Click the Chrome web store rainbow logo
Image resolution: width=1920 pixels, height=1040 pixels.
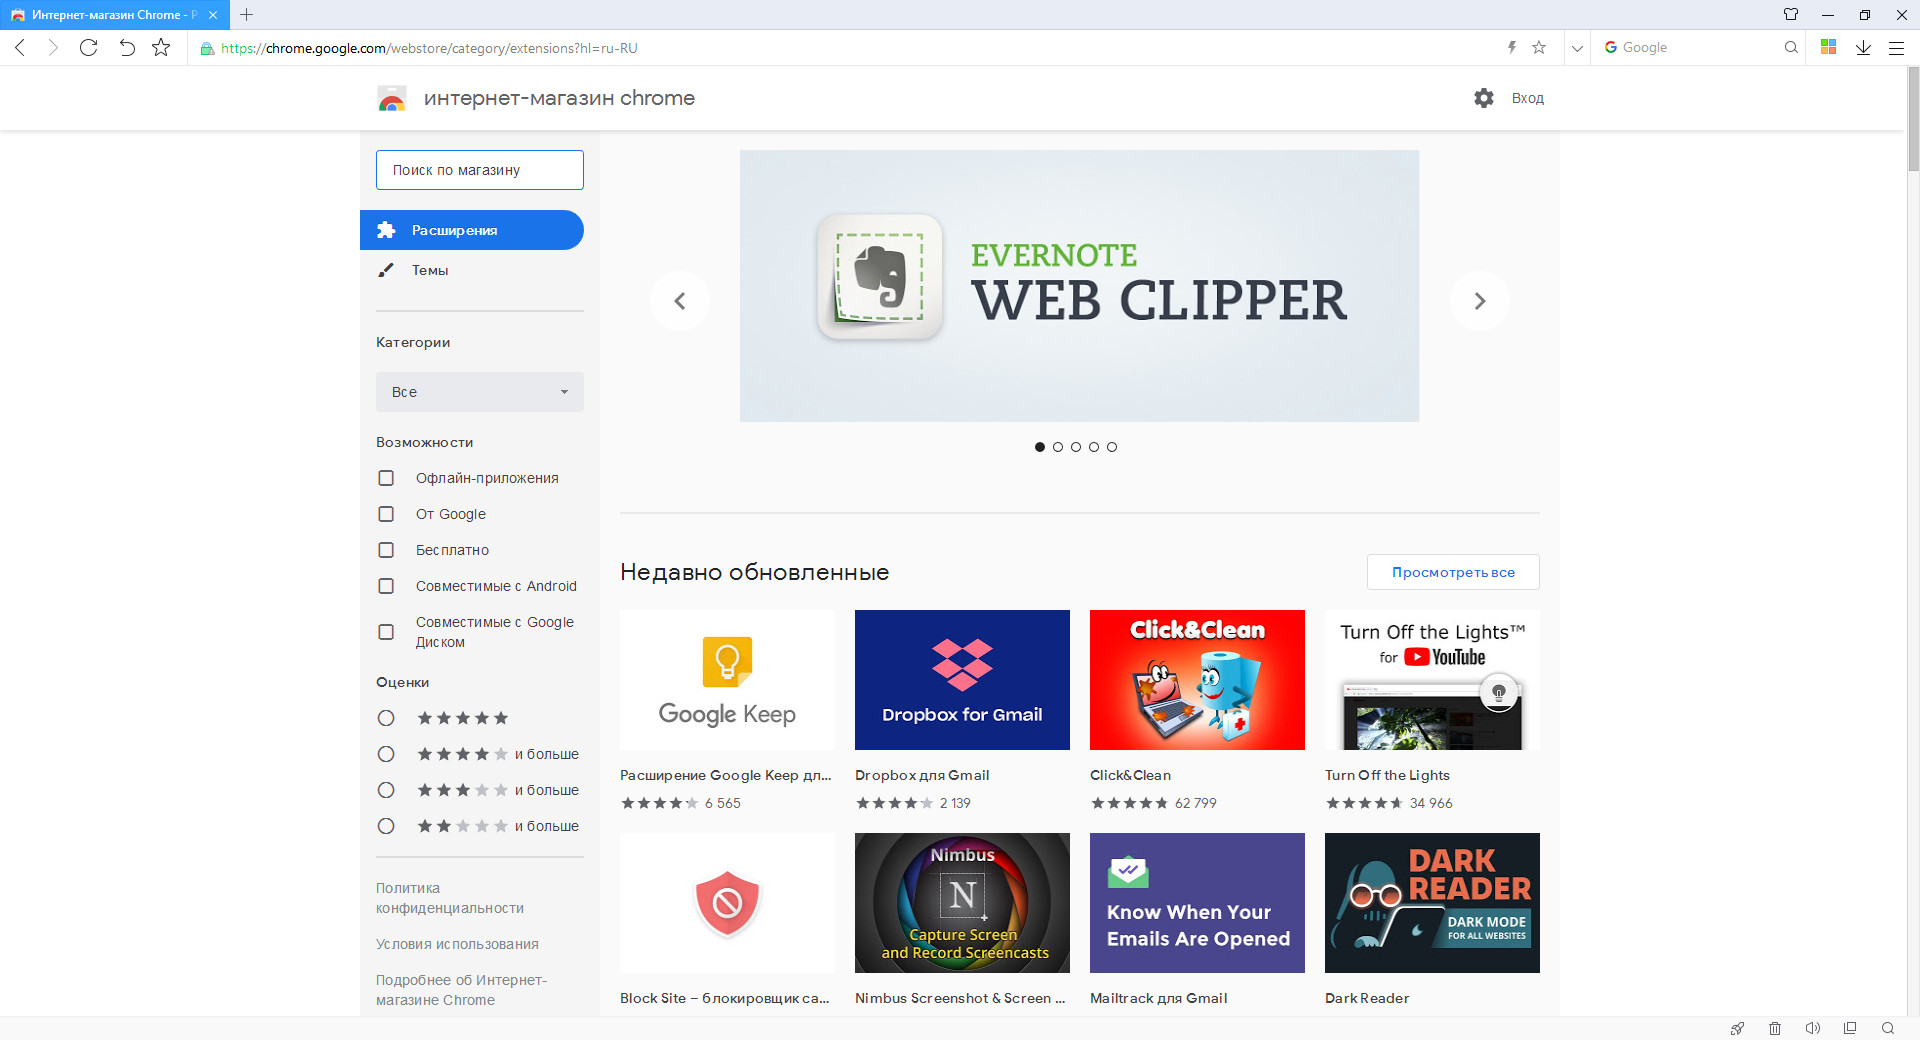(392, 98)
